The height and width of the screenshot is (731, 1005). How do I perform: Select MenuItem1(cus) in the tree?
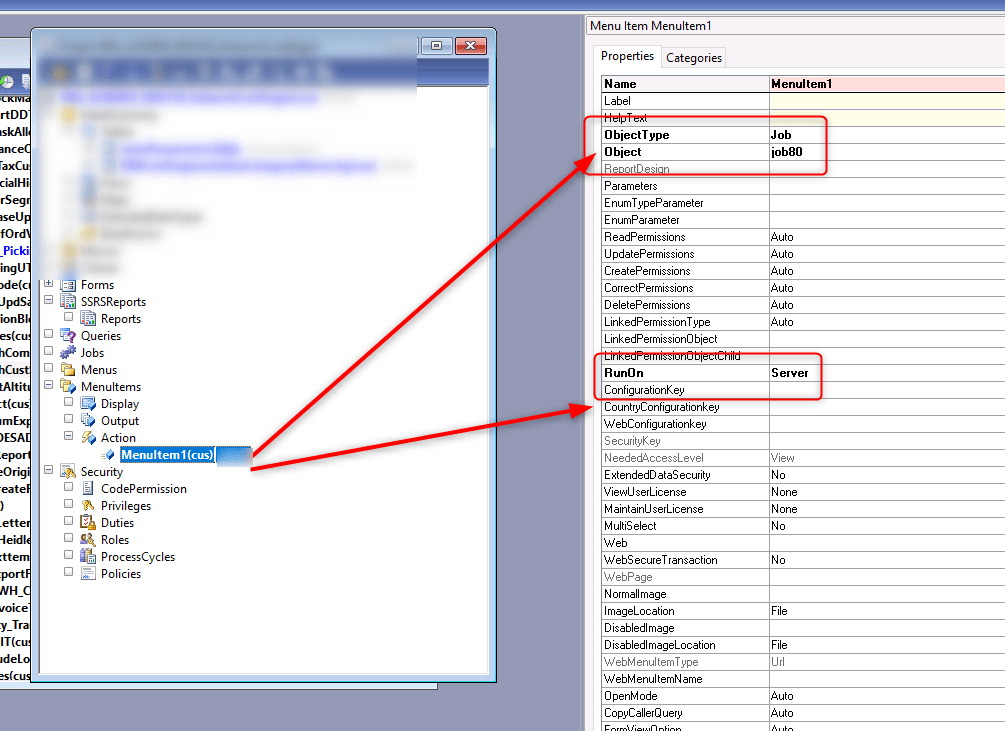click(167, 455)
